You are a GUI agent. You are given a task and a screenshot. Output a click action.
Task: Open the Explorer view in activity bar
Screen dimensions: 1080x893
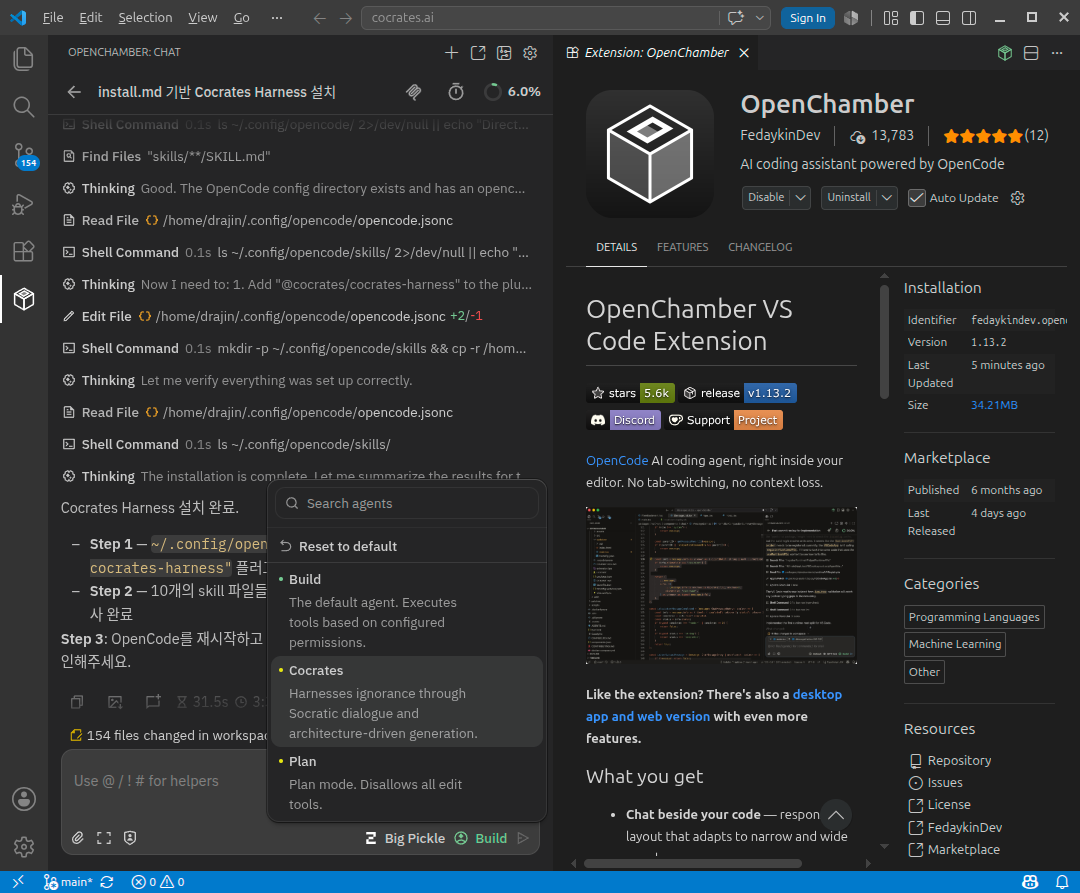click(x=23, y=59)
